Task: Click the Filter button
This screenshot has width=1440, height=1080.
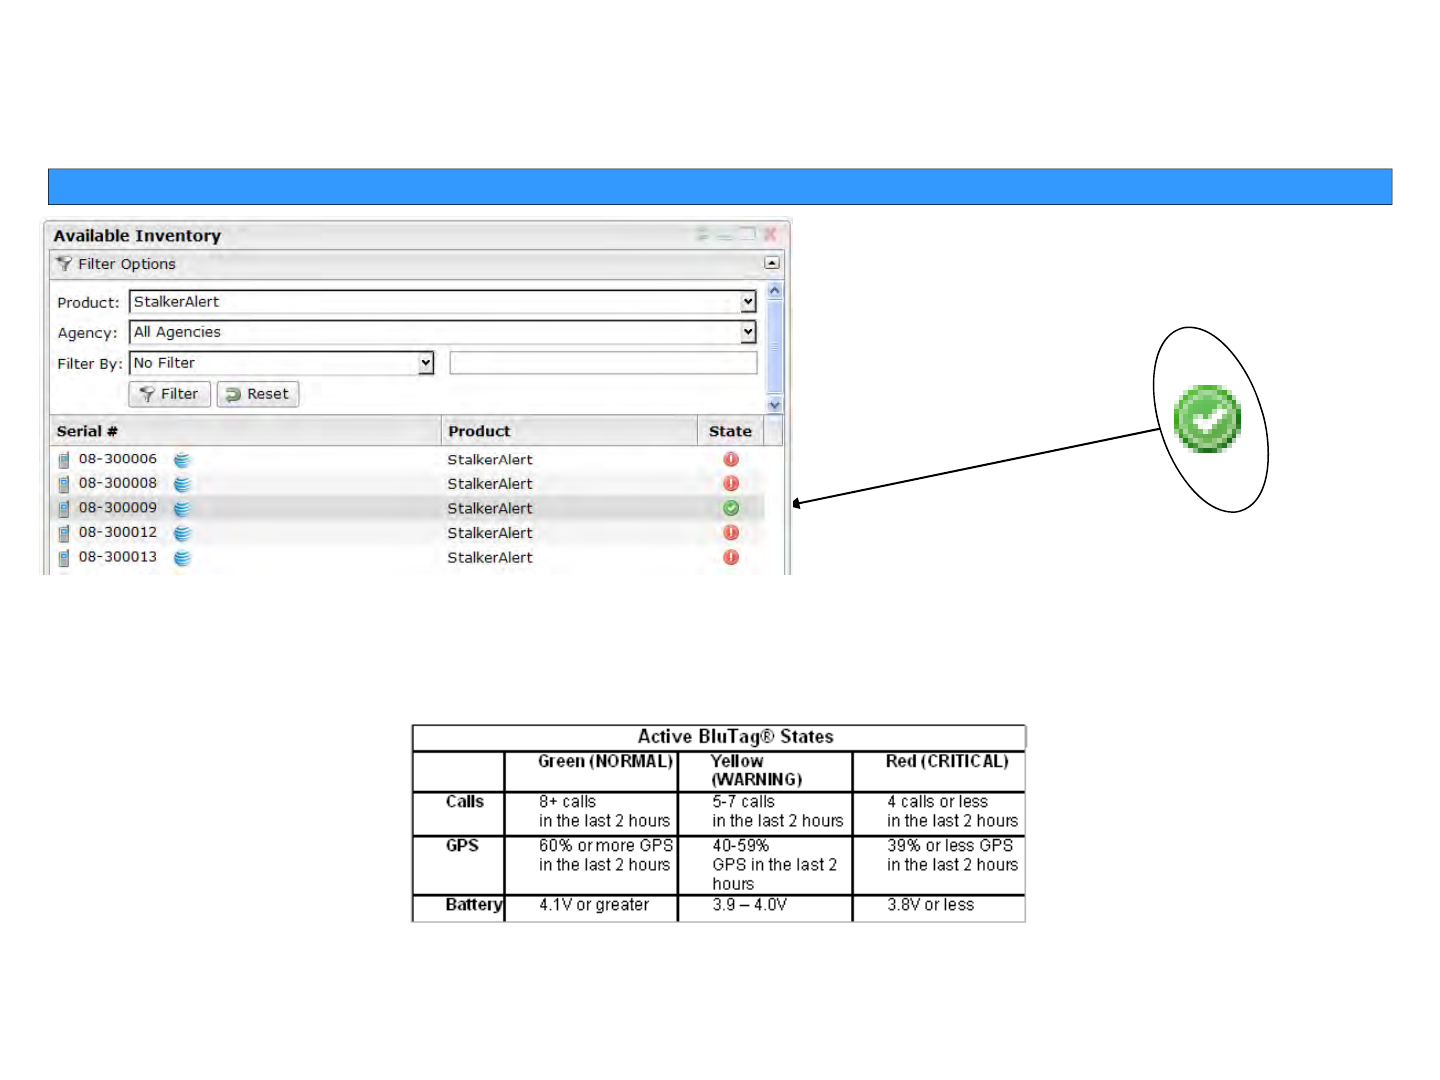Action: [x=170, y=394]
